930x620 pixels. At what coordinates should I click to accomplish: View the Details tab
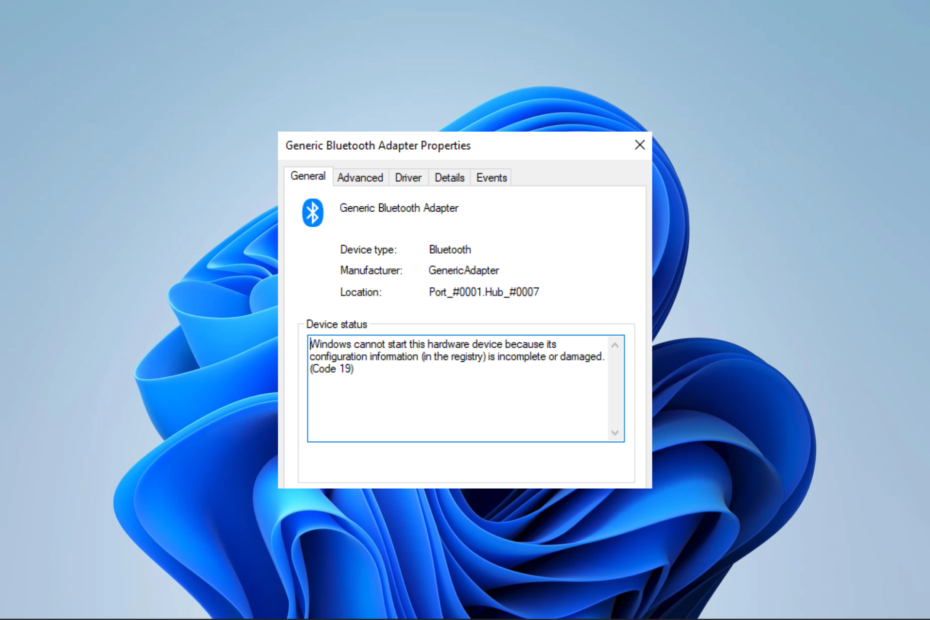point(449,177)
